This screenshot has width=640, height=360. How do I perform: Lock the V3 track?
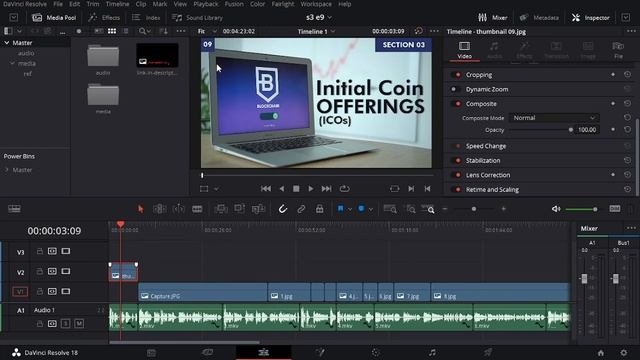click(40, 251)
